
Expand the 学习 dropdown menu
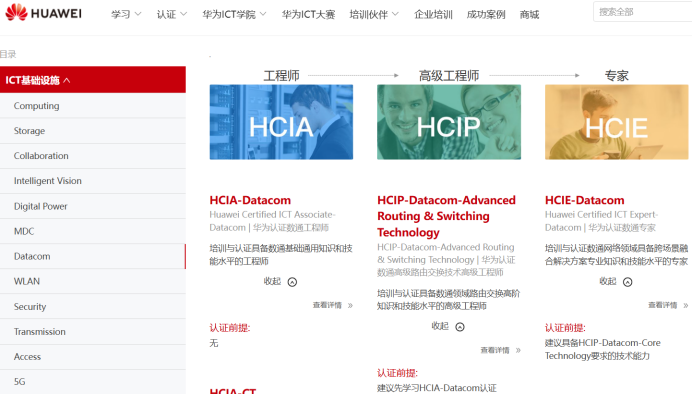point(126,14)
